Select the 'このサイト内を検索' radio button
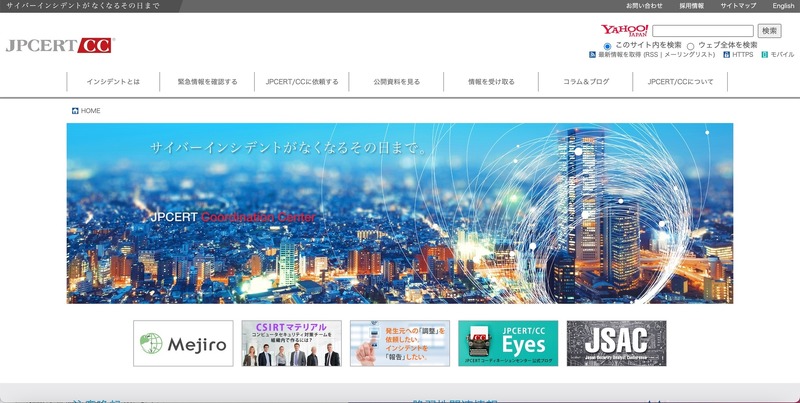Viewport: 800px width, 403px height. pos(607,45)
